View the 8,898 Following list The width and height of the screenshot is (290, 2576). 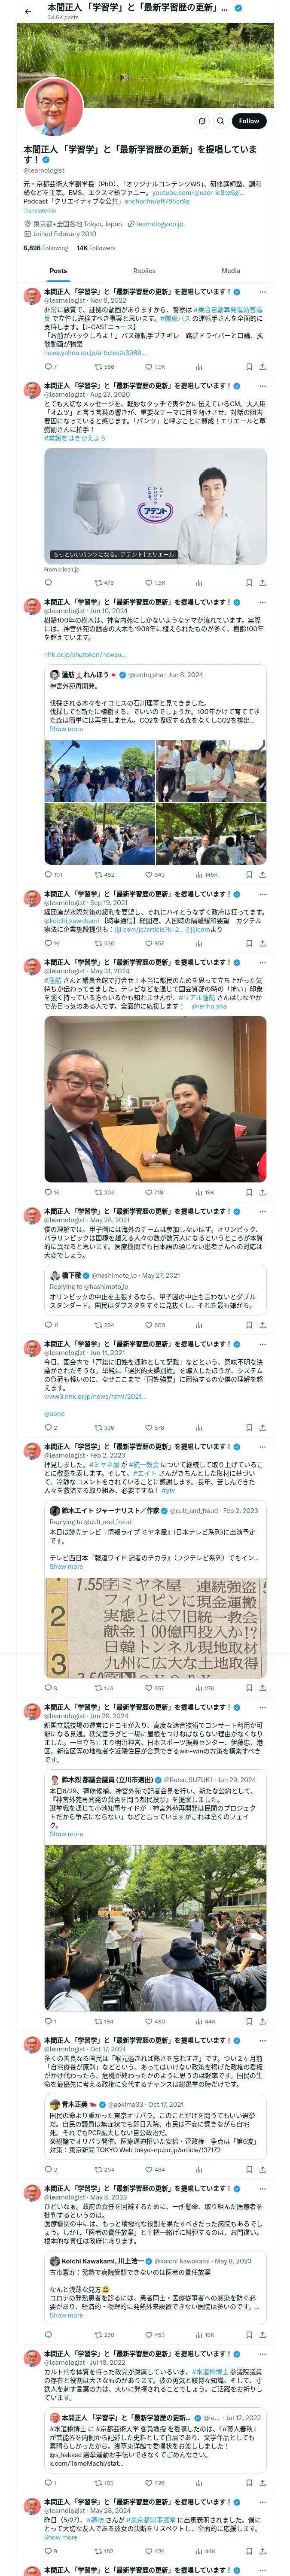46,248
